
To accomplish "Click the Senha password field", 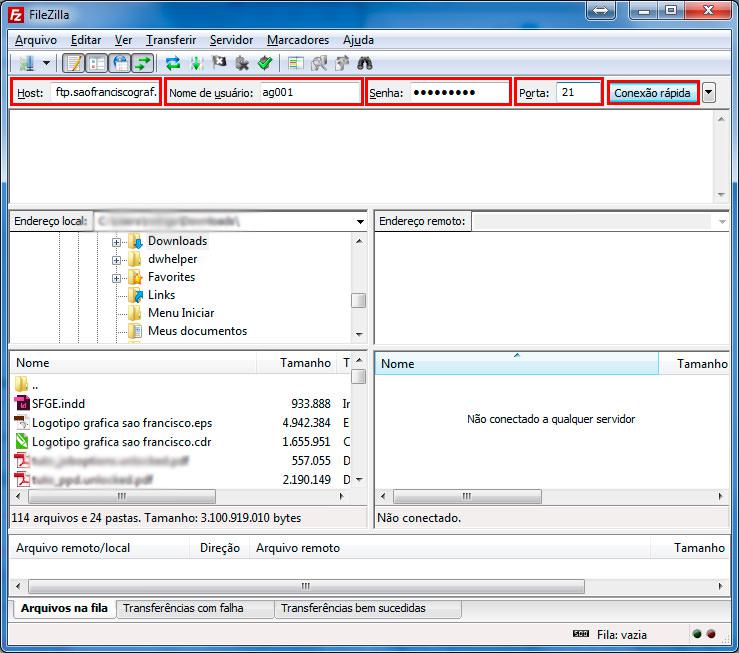I will (459, 92).
